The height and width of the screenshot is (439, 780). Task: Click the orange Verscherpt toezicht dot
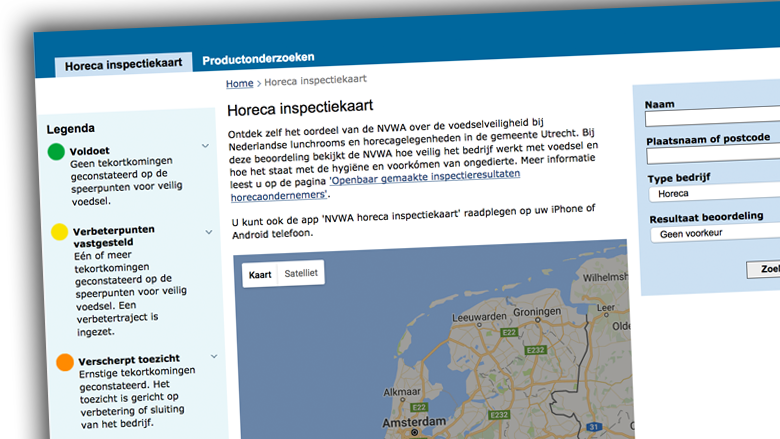(65, 362)
